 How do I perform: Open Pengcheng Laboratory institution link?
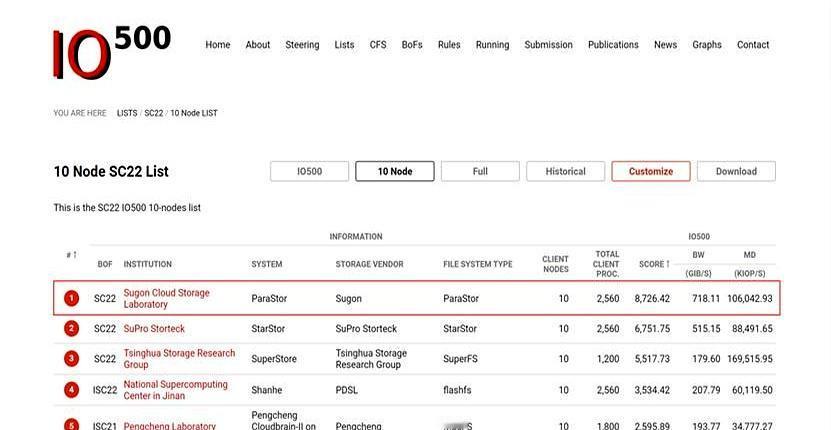[170, 426]
